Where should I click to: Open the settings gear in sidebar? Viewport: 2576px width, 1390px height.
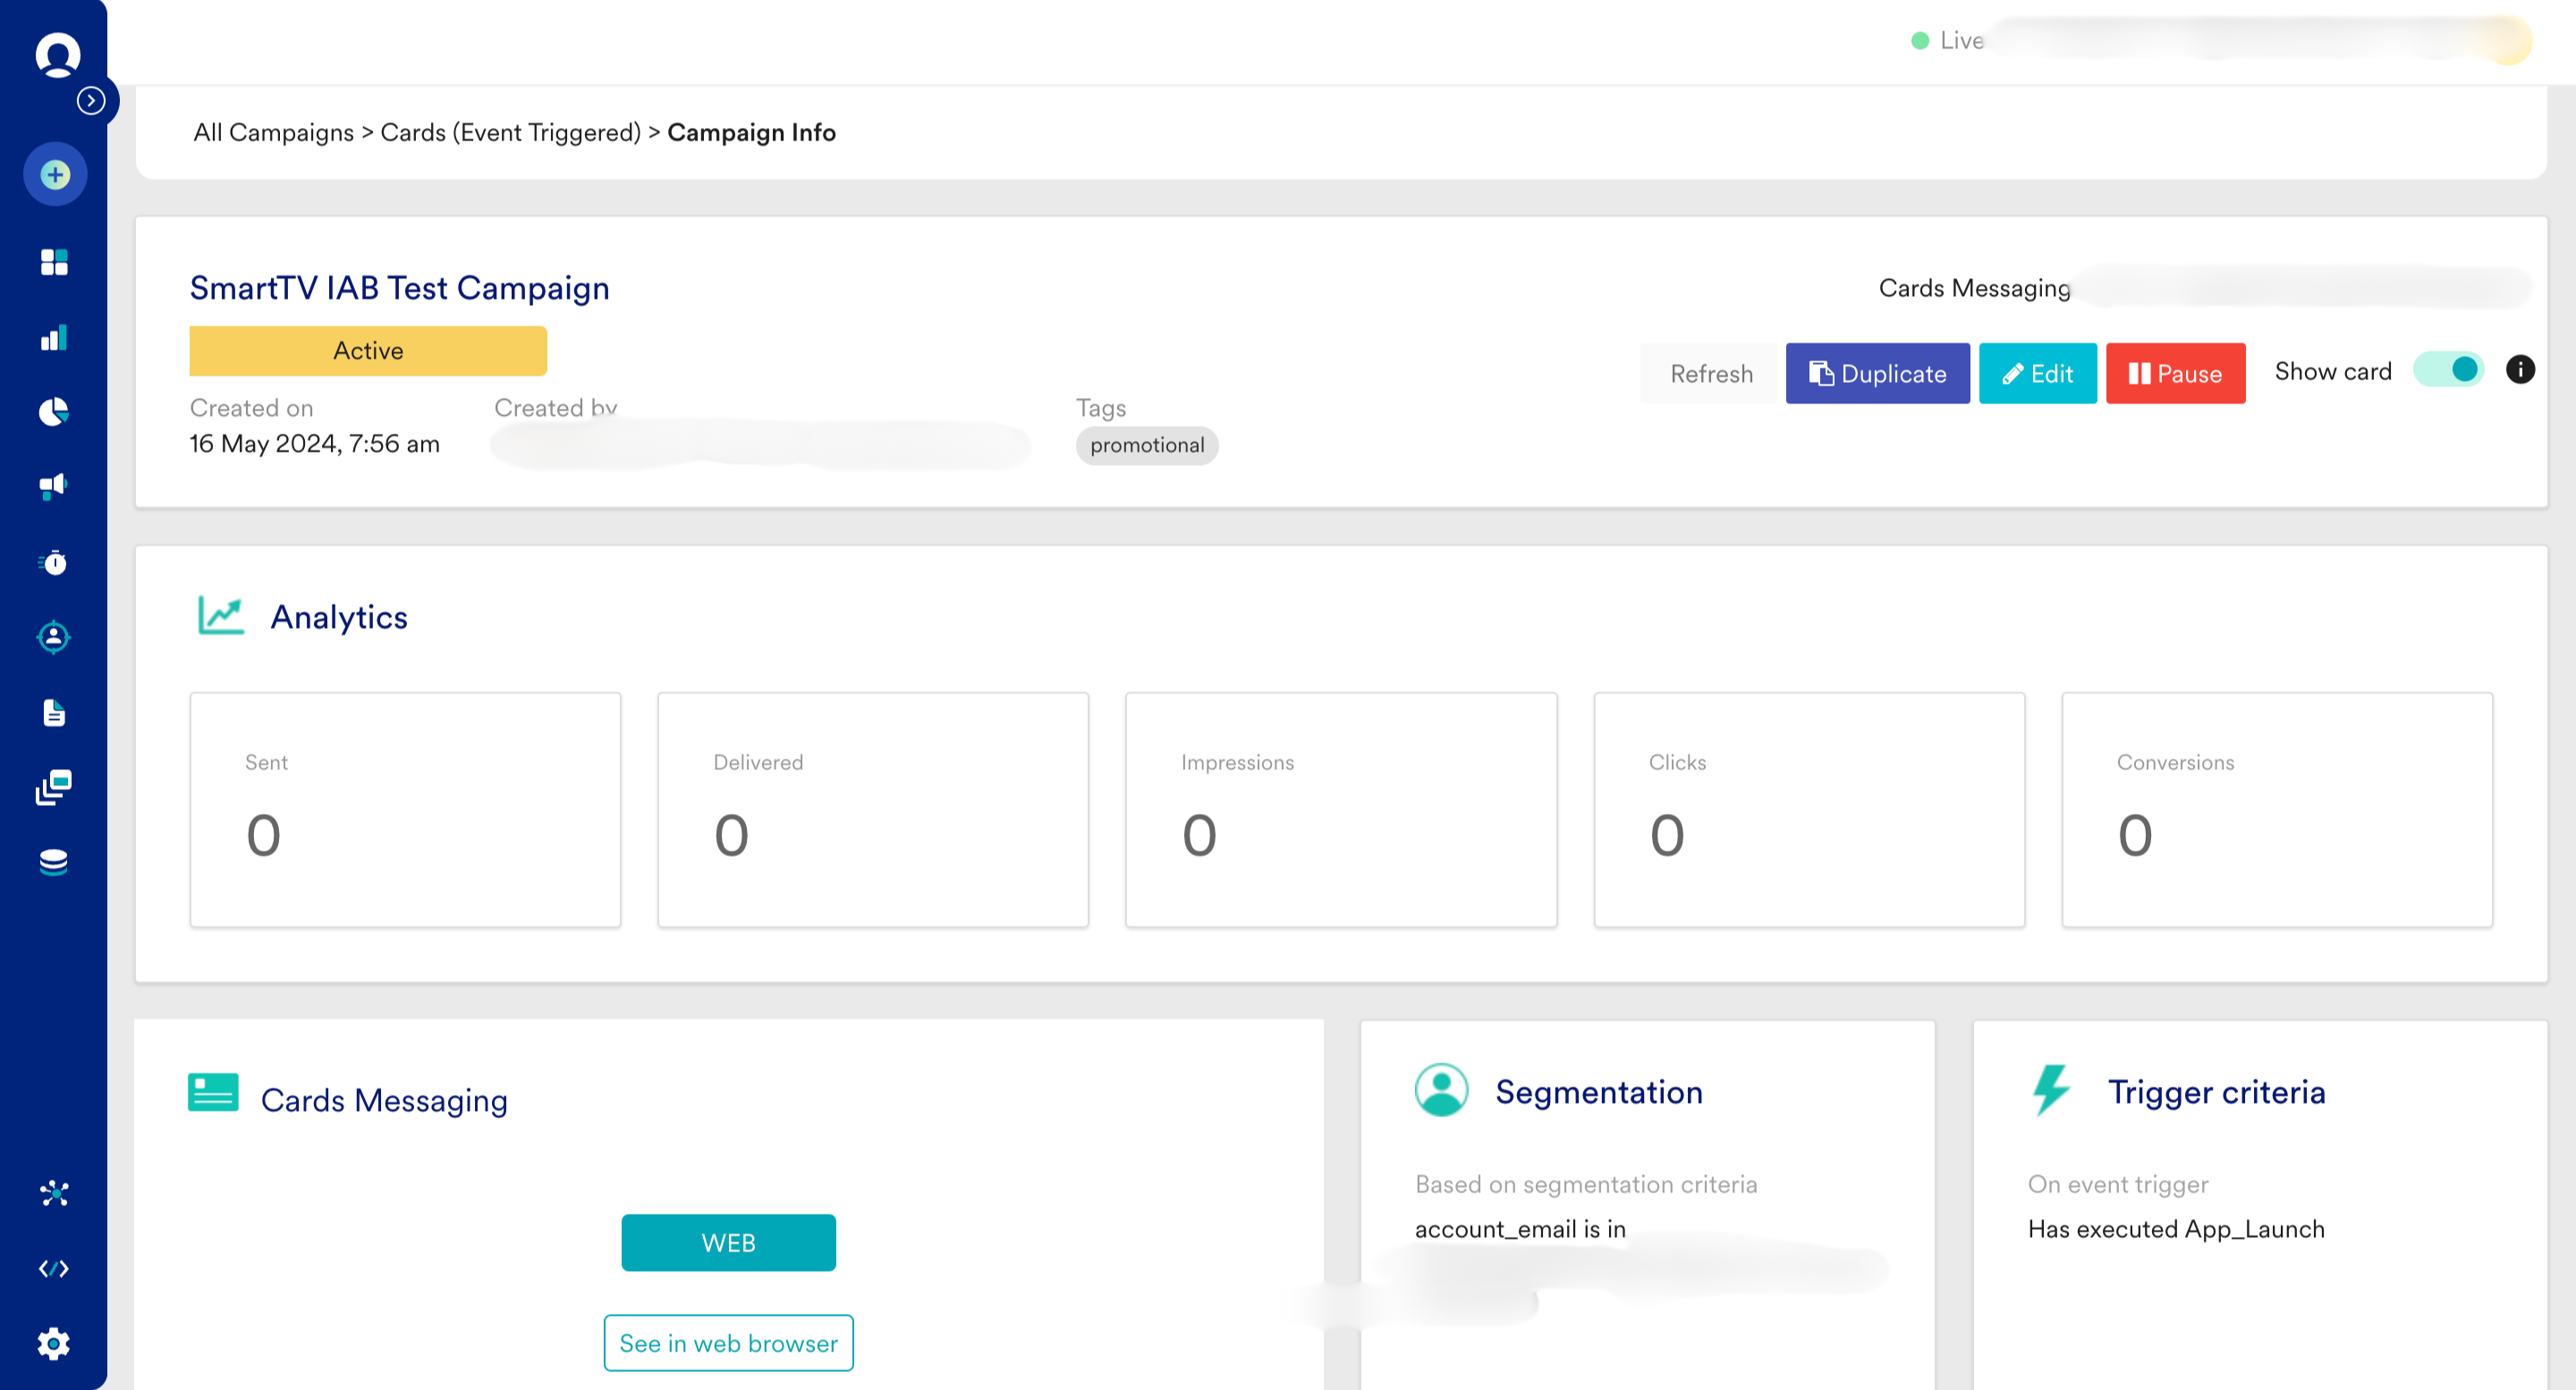coord(54,1343)
